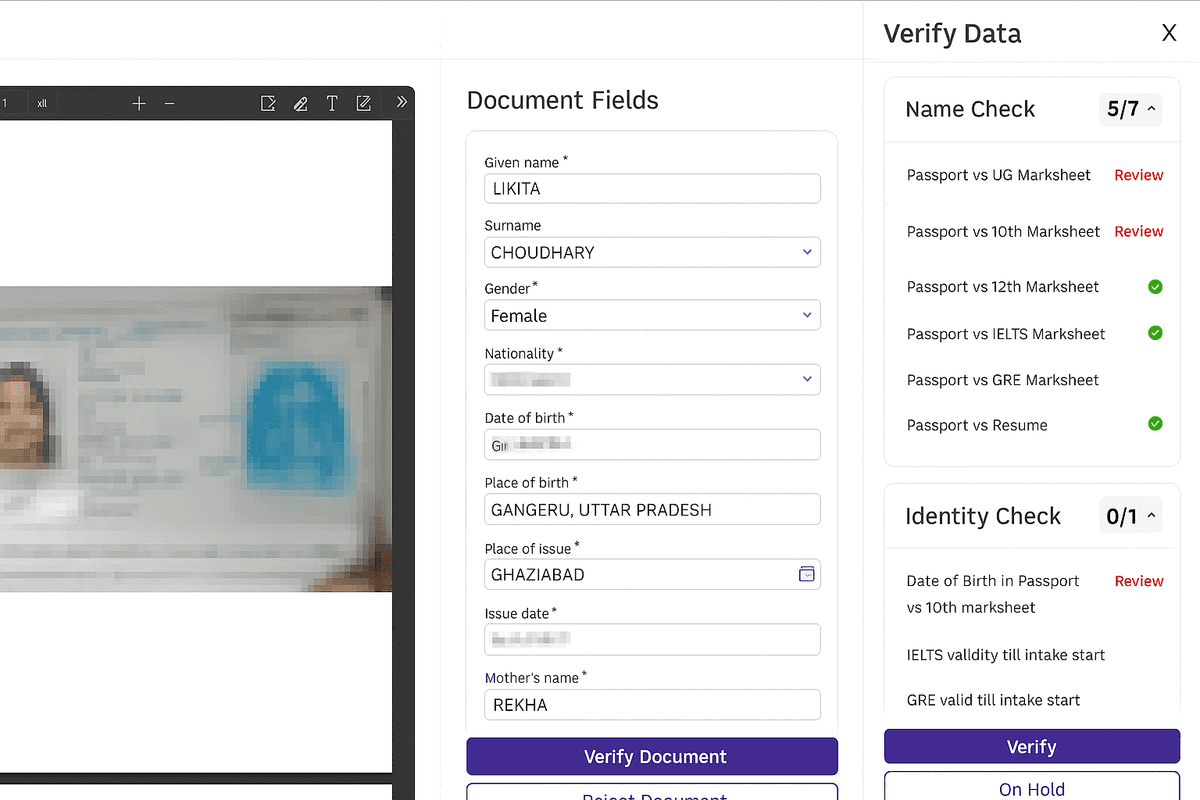Click the Verify Document button
The image size is (1200, 800).
pyautogui.click(x=652, y=756)
